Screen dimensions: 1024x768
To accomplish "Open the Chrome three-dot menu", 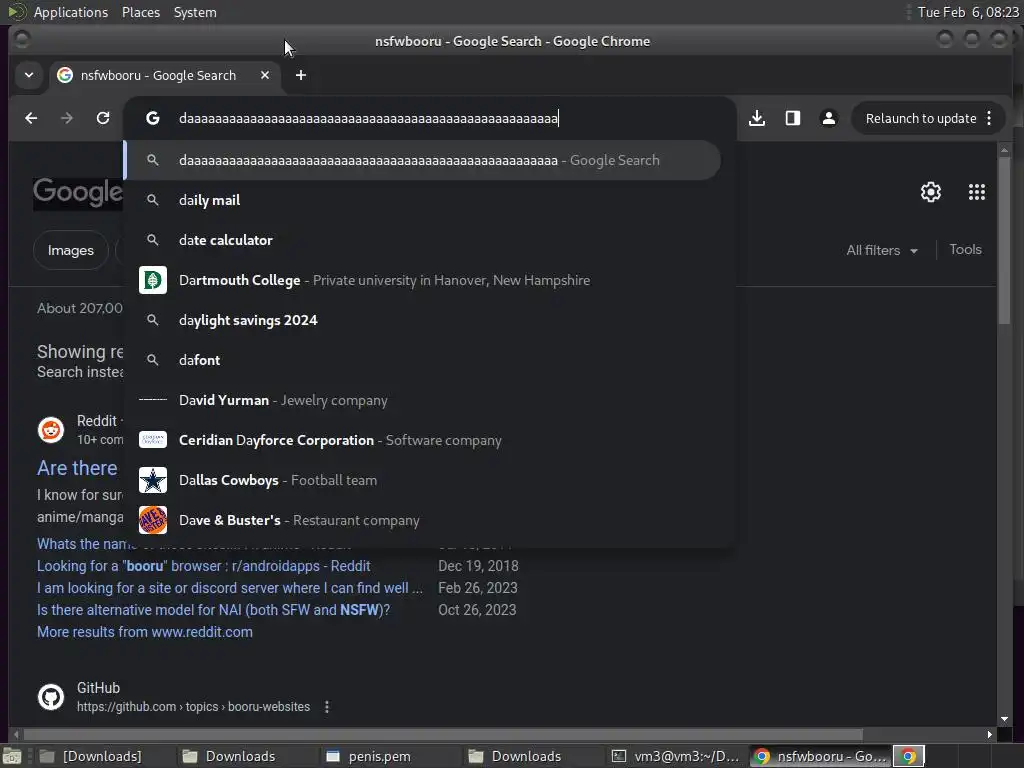I will point(989,118).
